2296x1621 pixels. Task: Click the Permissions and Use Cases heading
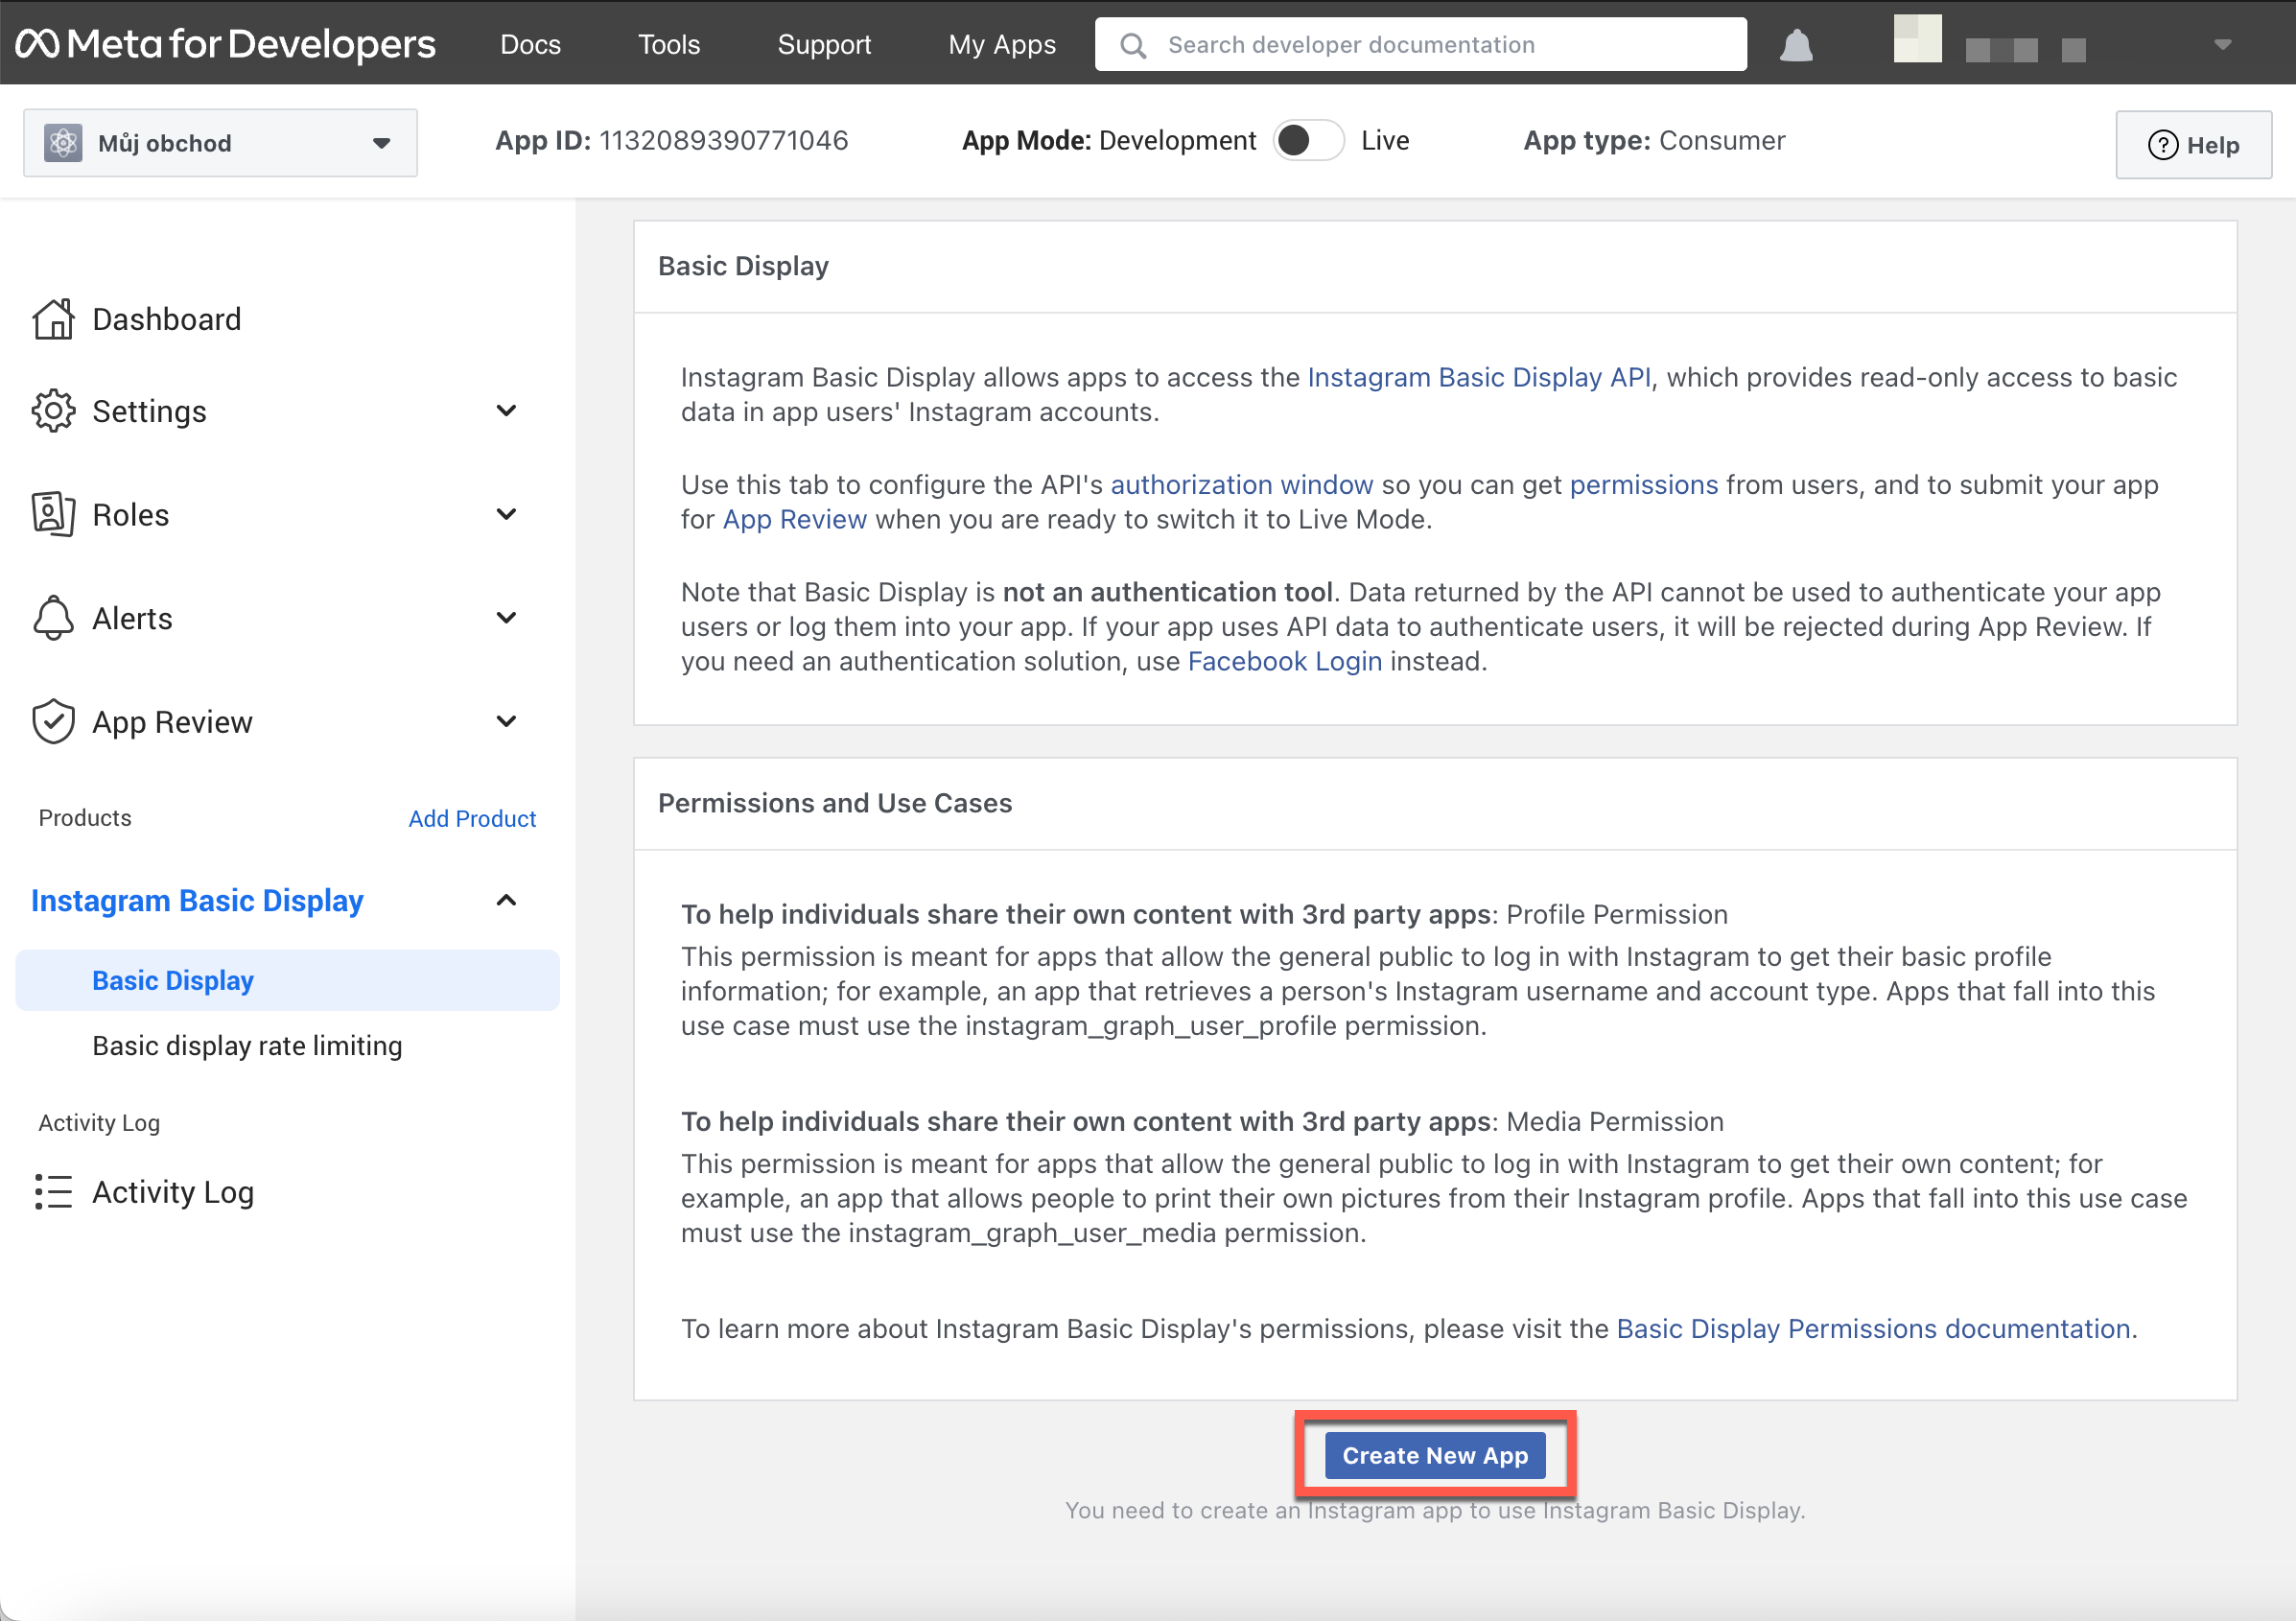(x=834, y=803)
